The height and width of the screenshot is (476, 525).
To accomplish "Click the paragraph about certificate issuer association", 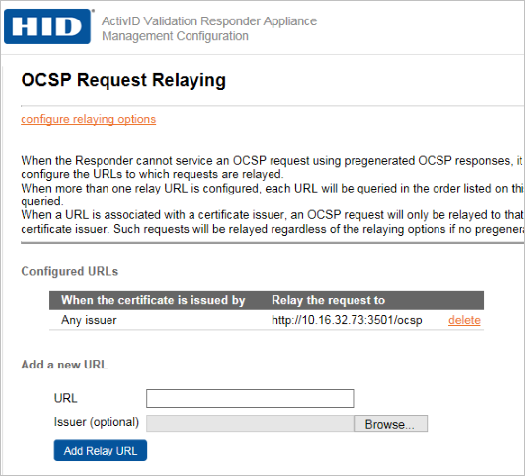I will coord(272,222).
